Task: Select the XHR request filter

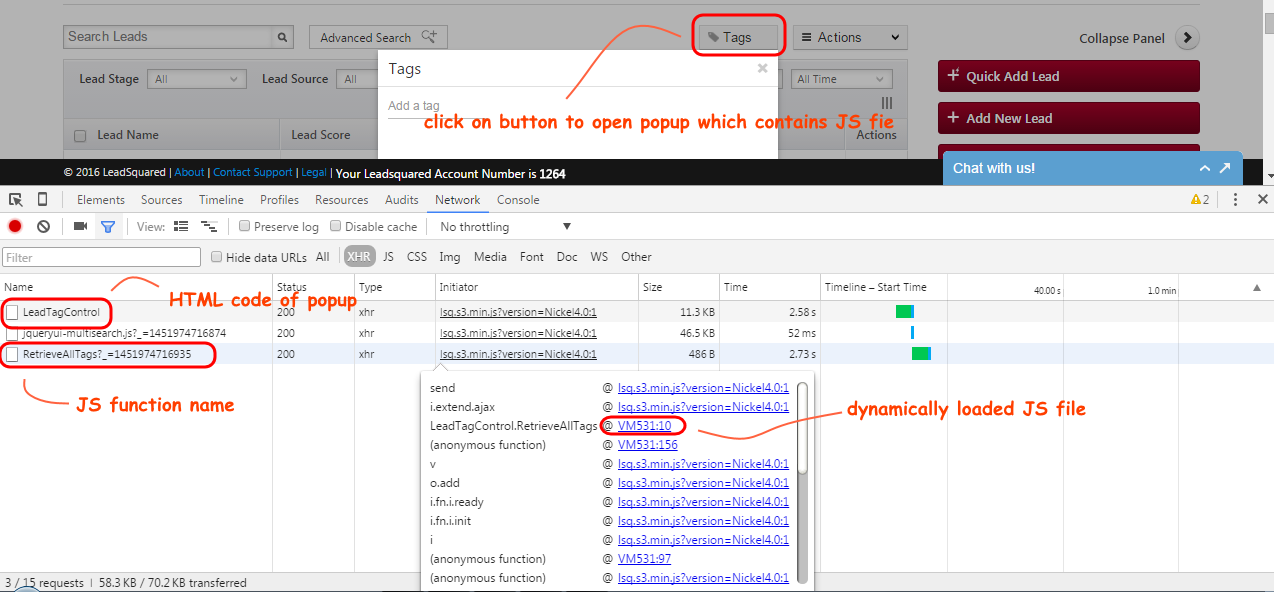Action: [358, 256]
